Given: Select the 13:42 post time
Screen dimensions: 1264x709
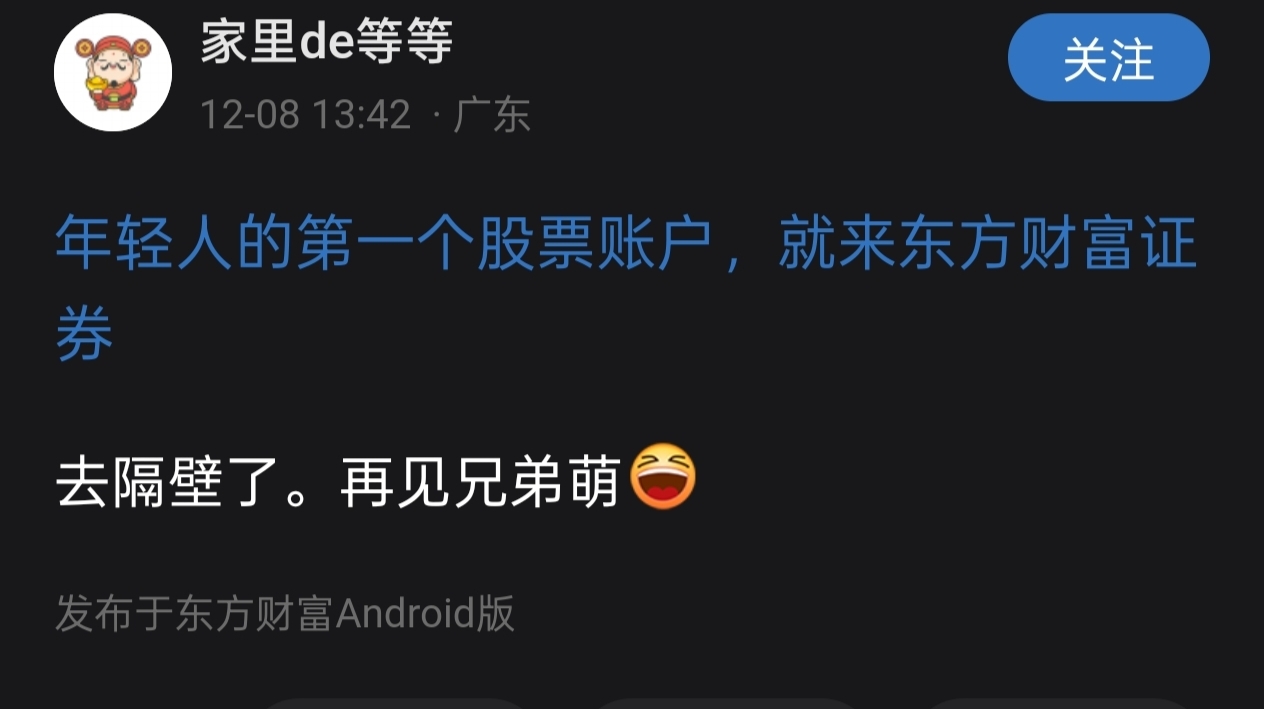Looking at the screenshot, I should (362, 115).
